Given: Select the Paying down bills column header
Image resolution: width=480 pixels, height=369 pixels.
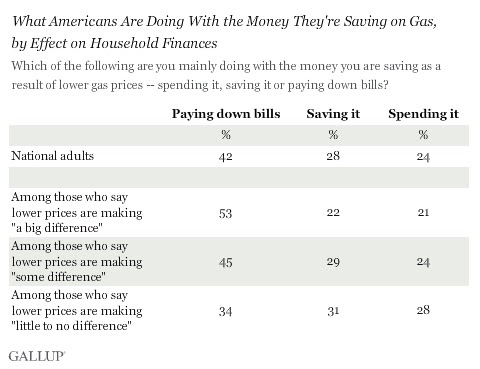Looking at the screenshot, I should (x=226, y=114).
